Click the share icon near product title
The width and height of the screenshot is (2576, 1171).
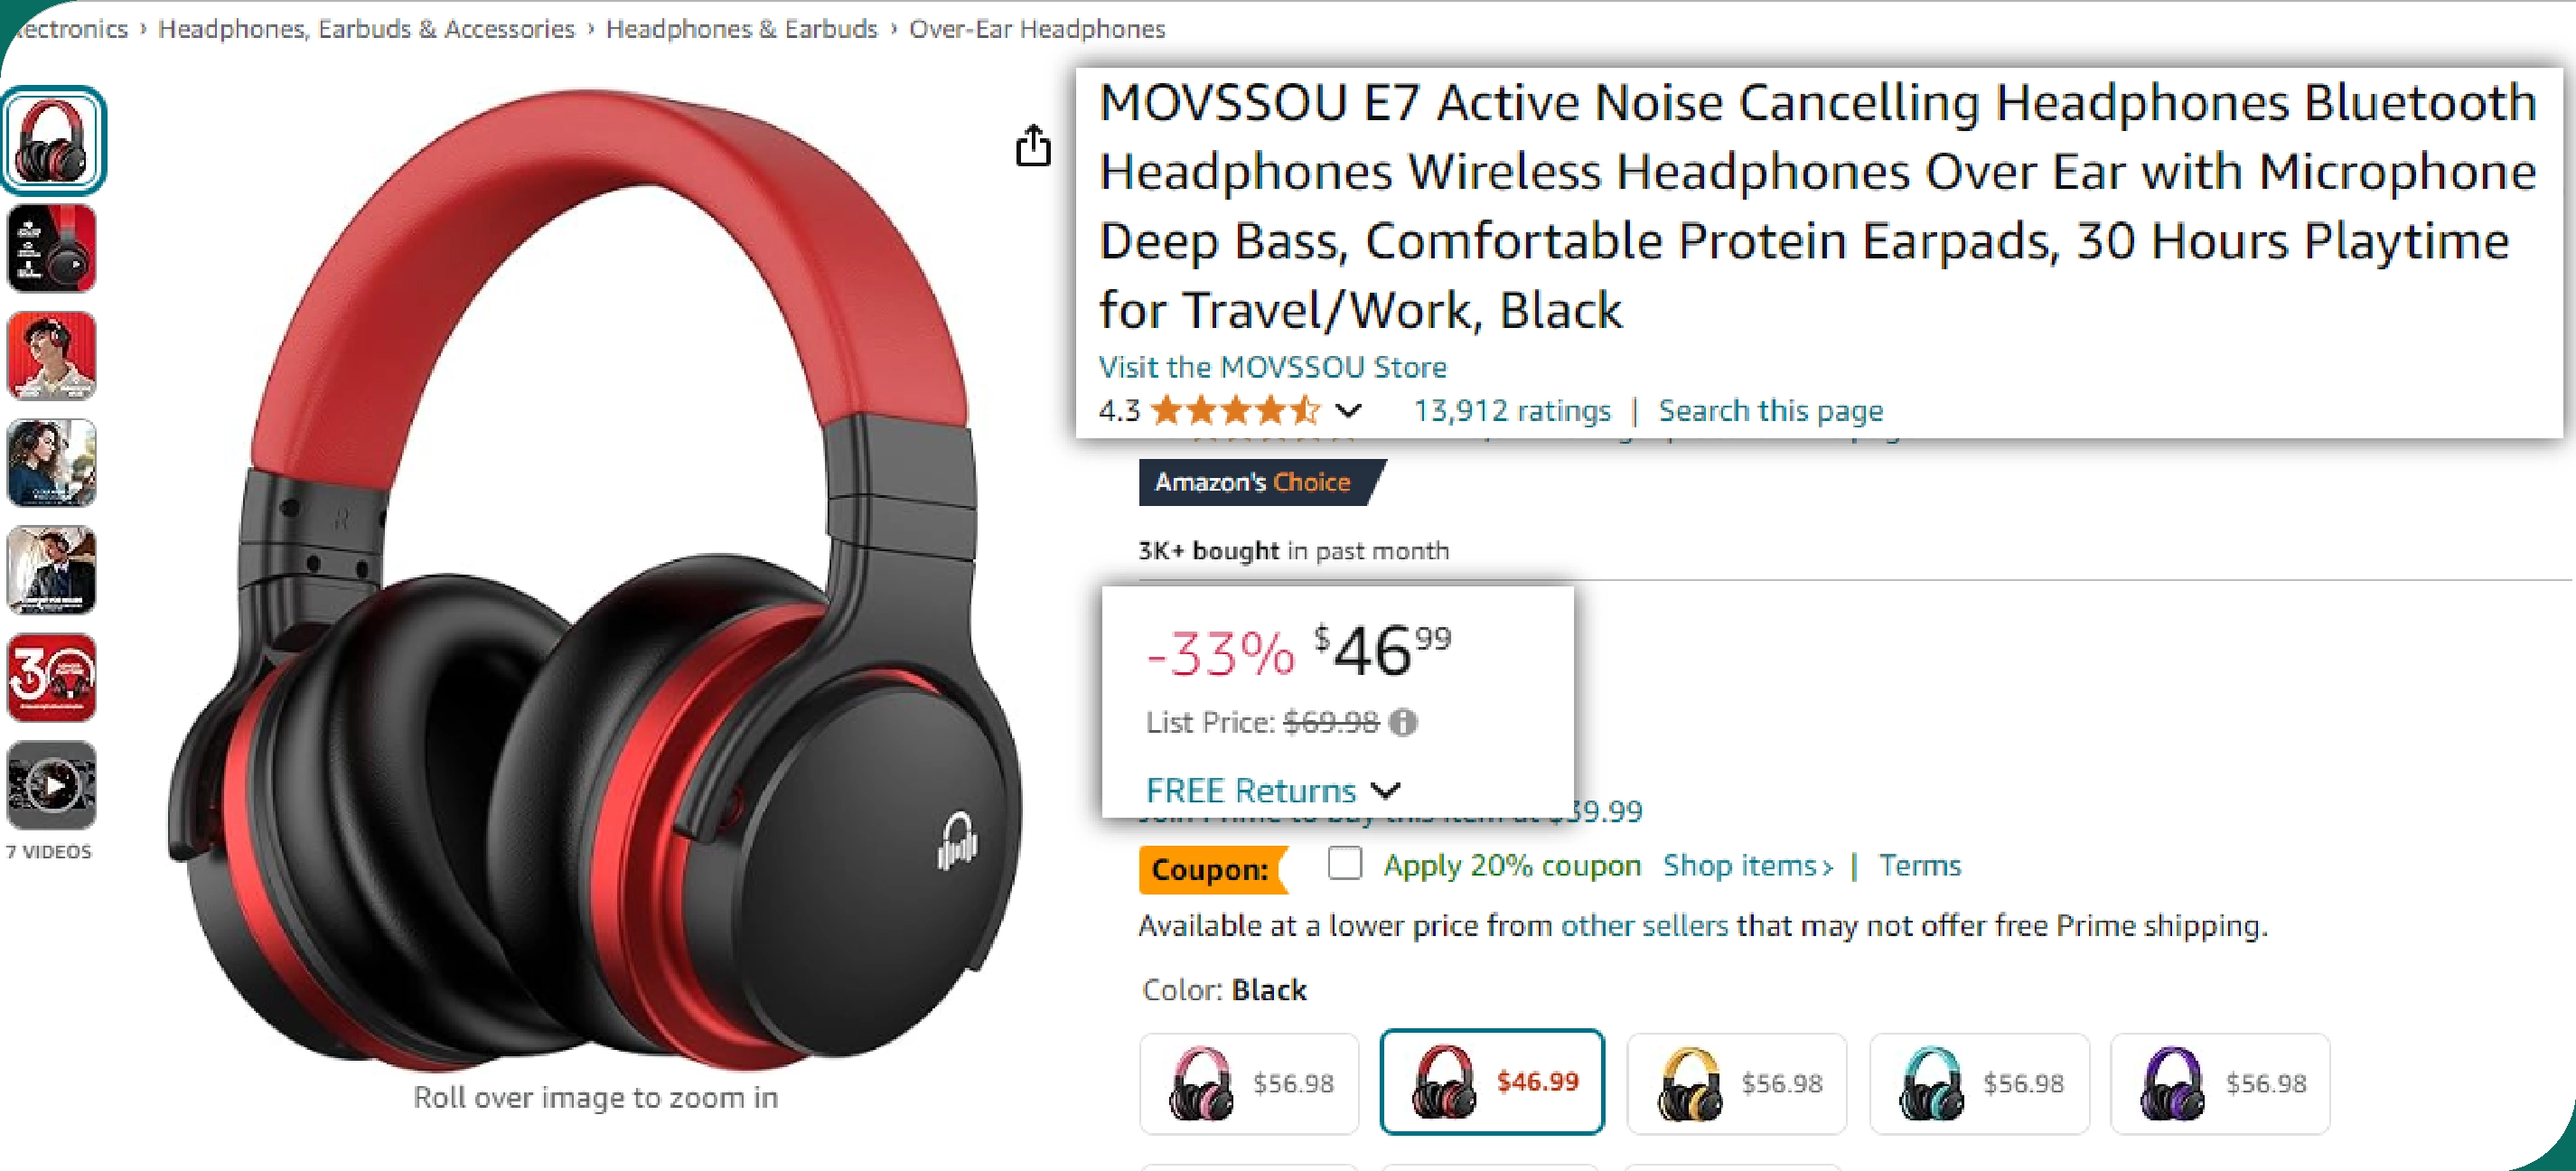[1034, 146]
